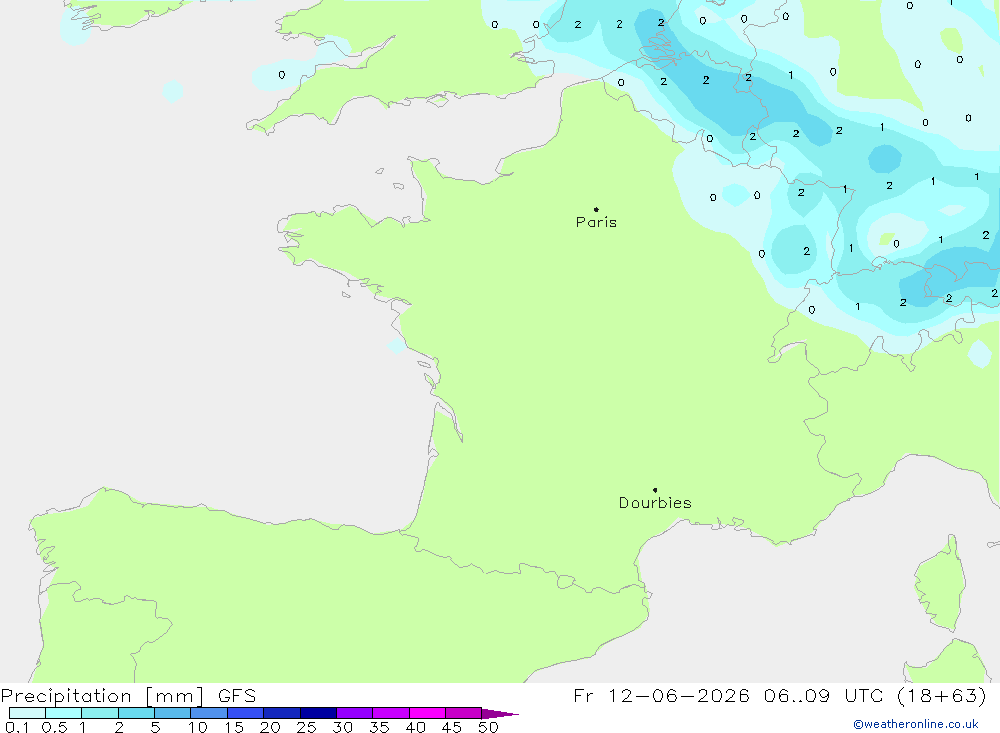Click the legend label '10'
This screenshot has height=733, width=1000.
[198, 727]
